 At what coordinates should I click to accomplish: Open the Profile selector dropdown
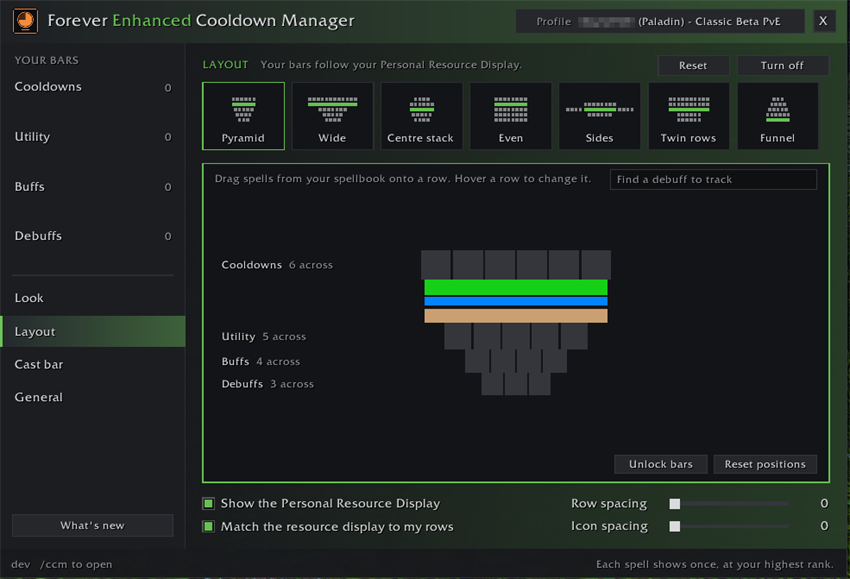659,22
